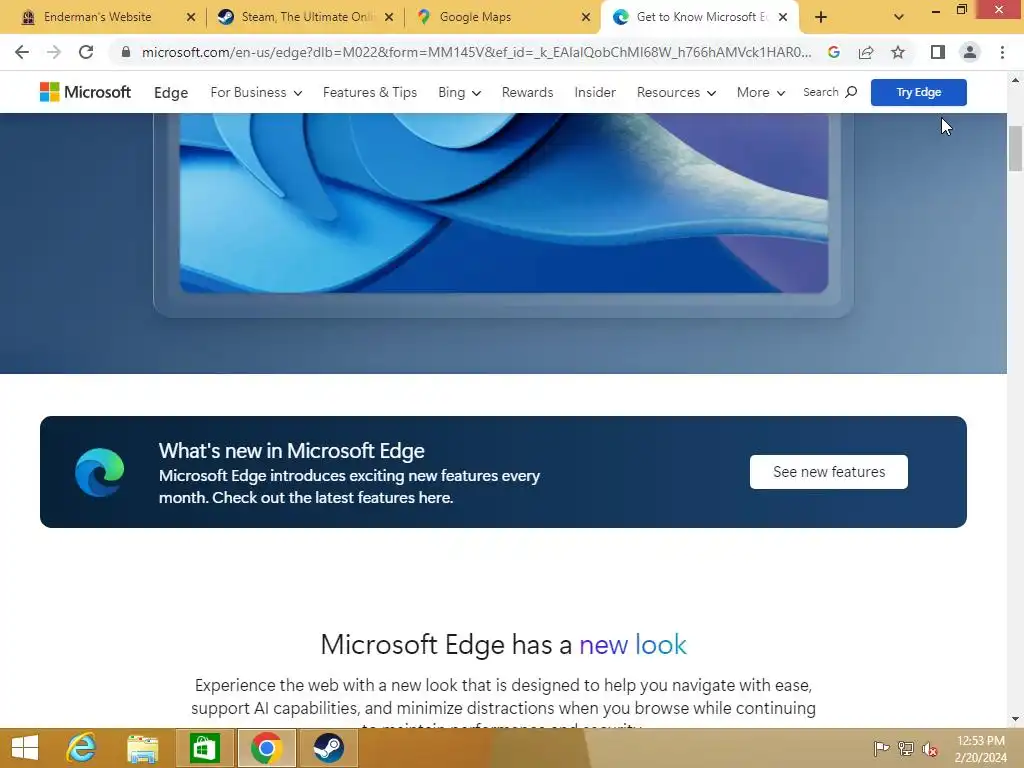Open network tray icon

click(x=905, y=748)
